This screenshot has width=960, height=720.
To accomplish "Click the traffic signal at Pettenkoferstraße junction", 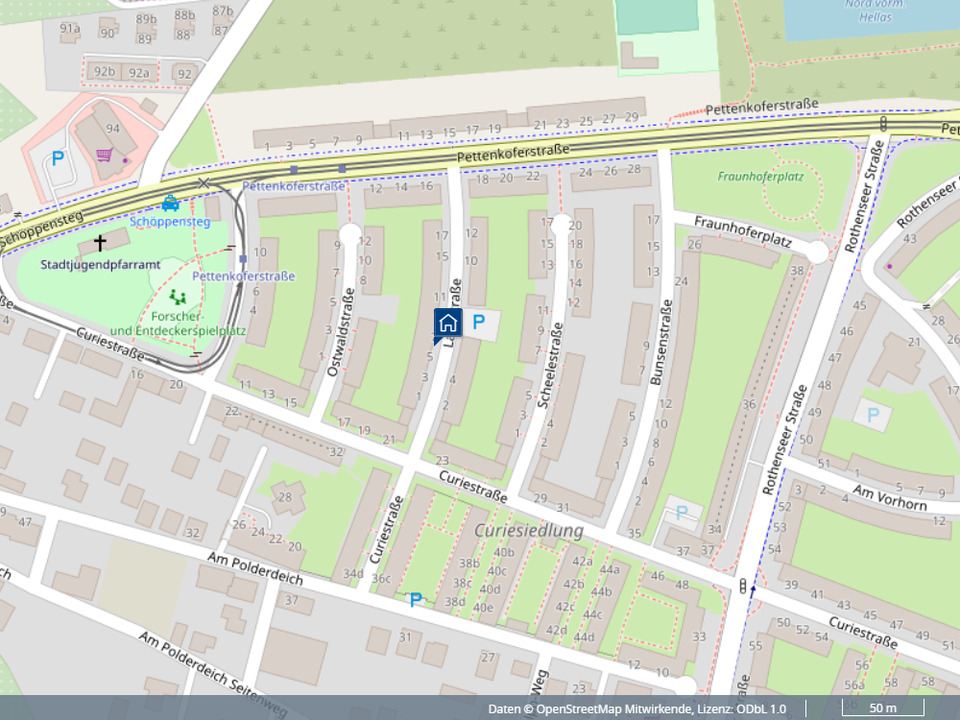I will [884, 123].
